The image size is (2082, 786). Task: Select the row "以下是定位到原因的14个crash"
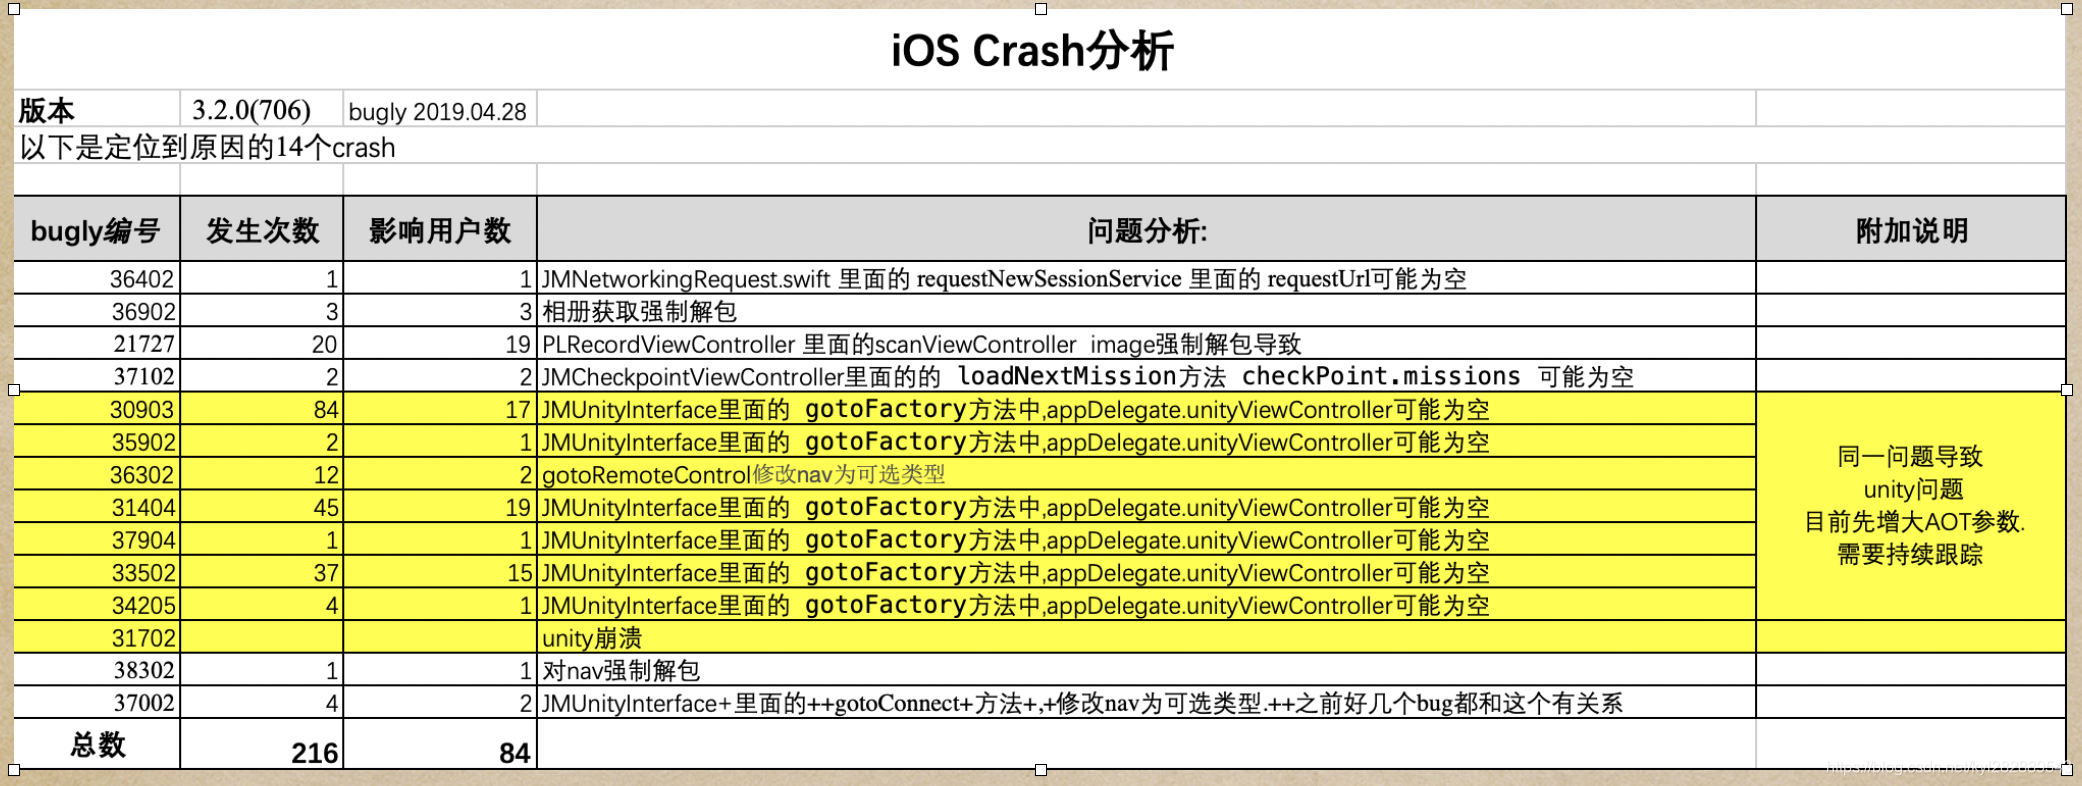[x=1039, y=146]
